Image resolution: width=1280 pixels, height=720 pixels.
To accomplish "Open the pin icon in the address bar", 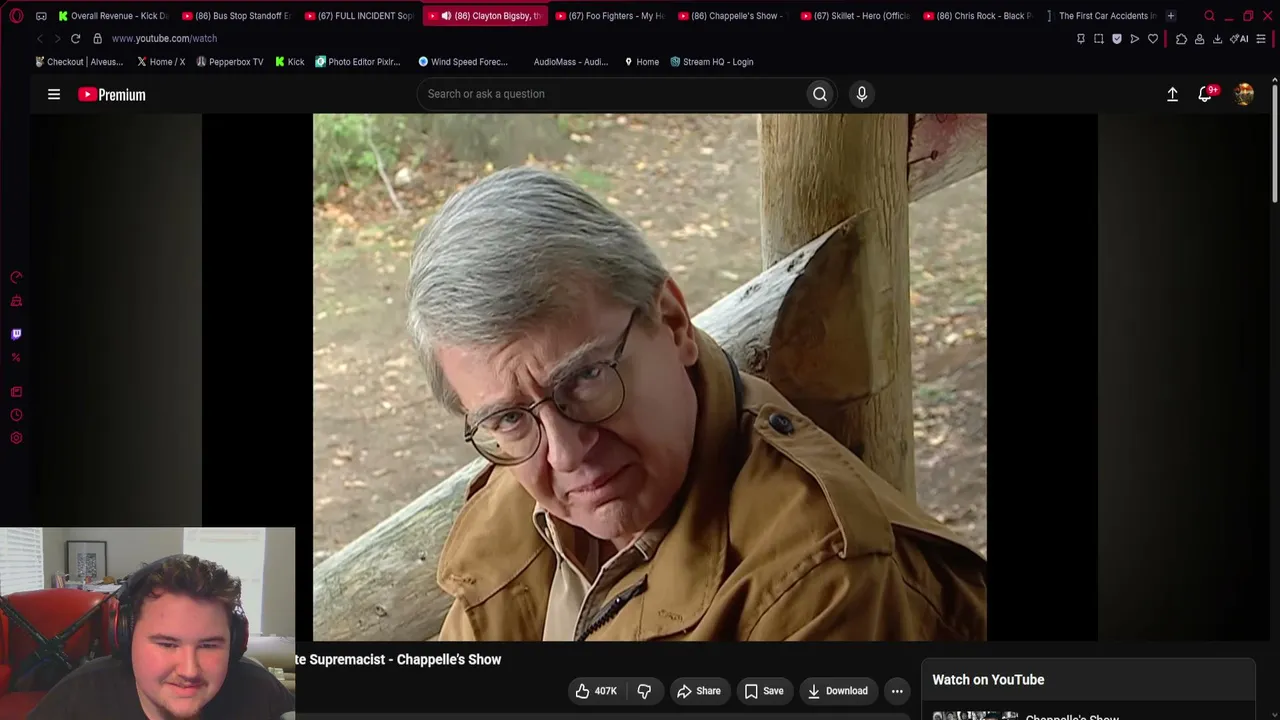I will coord(1081,39).
